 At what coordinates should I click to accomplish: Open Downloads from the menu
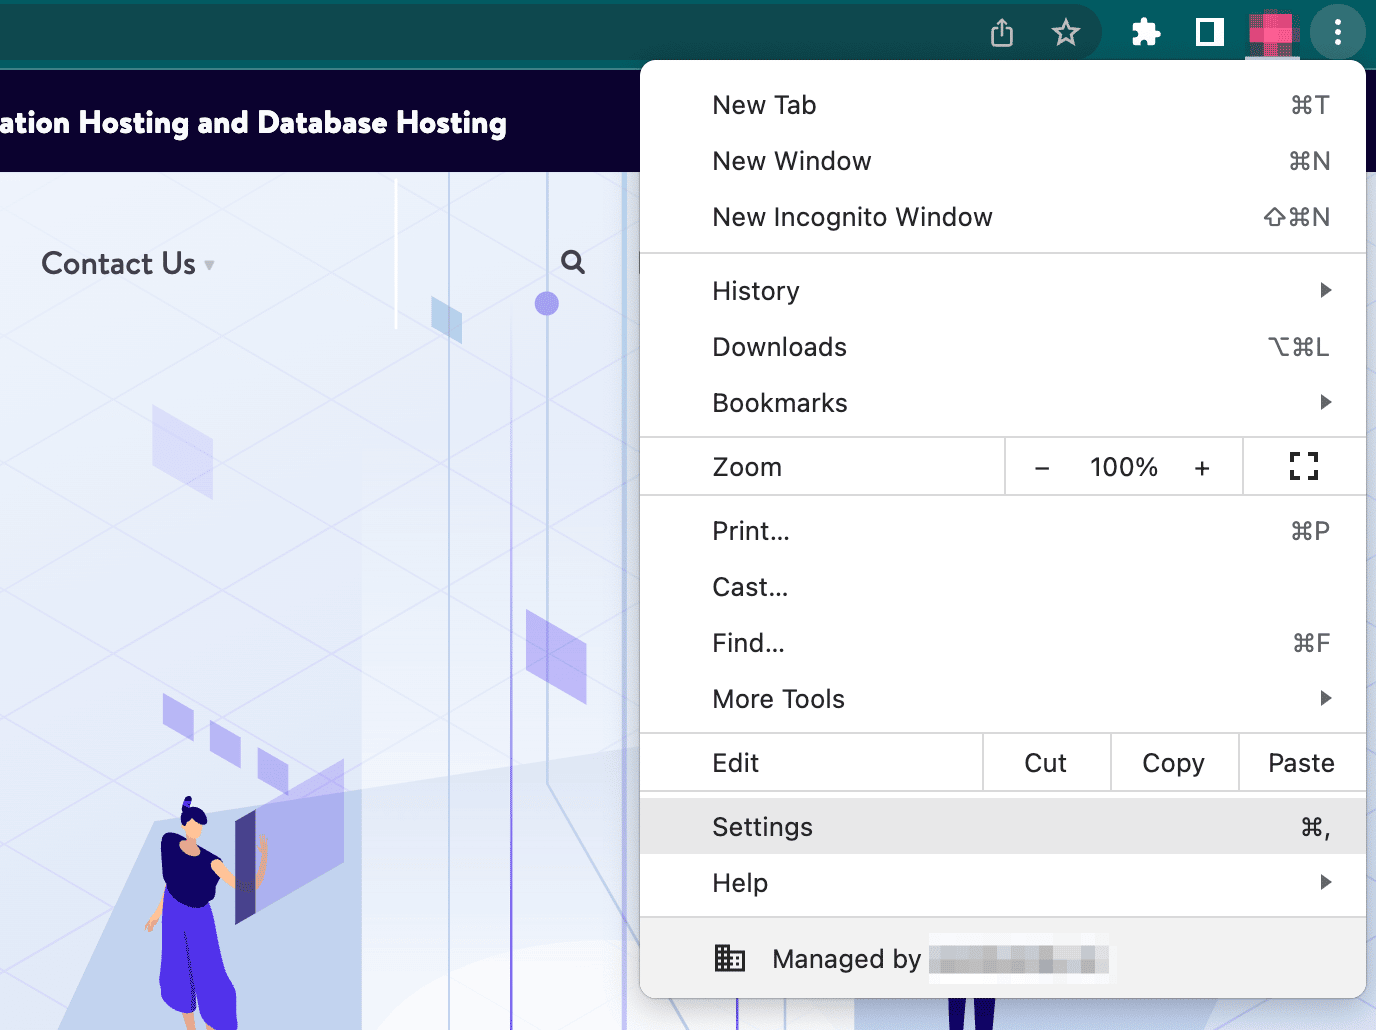click(1002, 347)
